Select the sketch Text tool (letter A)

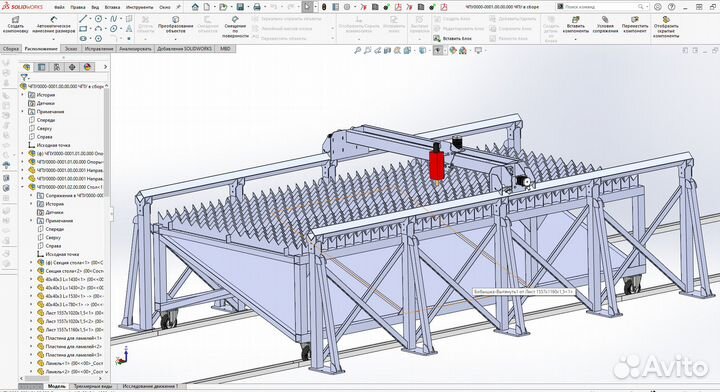tap(129, 28)
